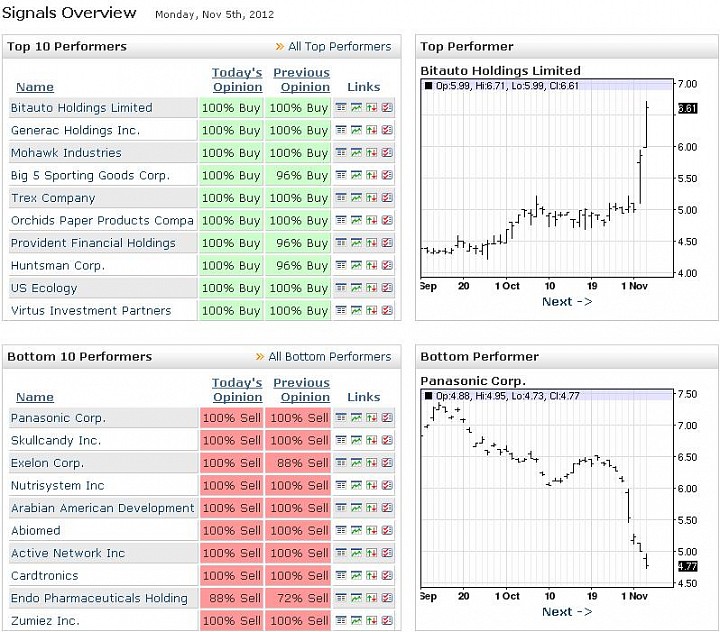Open quote table icon for Mohawk Industries
The height and width of the screenshot is (632, 720).
[x=341, y=152]
